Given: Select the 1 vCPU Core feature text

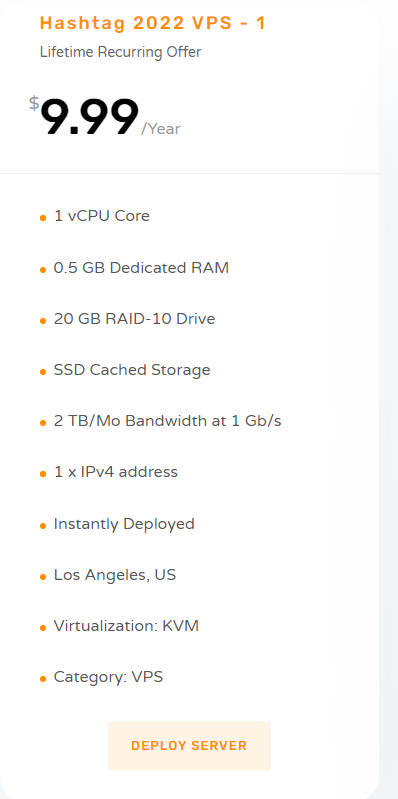Looking at the screenshot, I should pos(102,216).
